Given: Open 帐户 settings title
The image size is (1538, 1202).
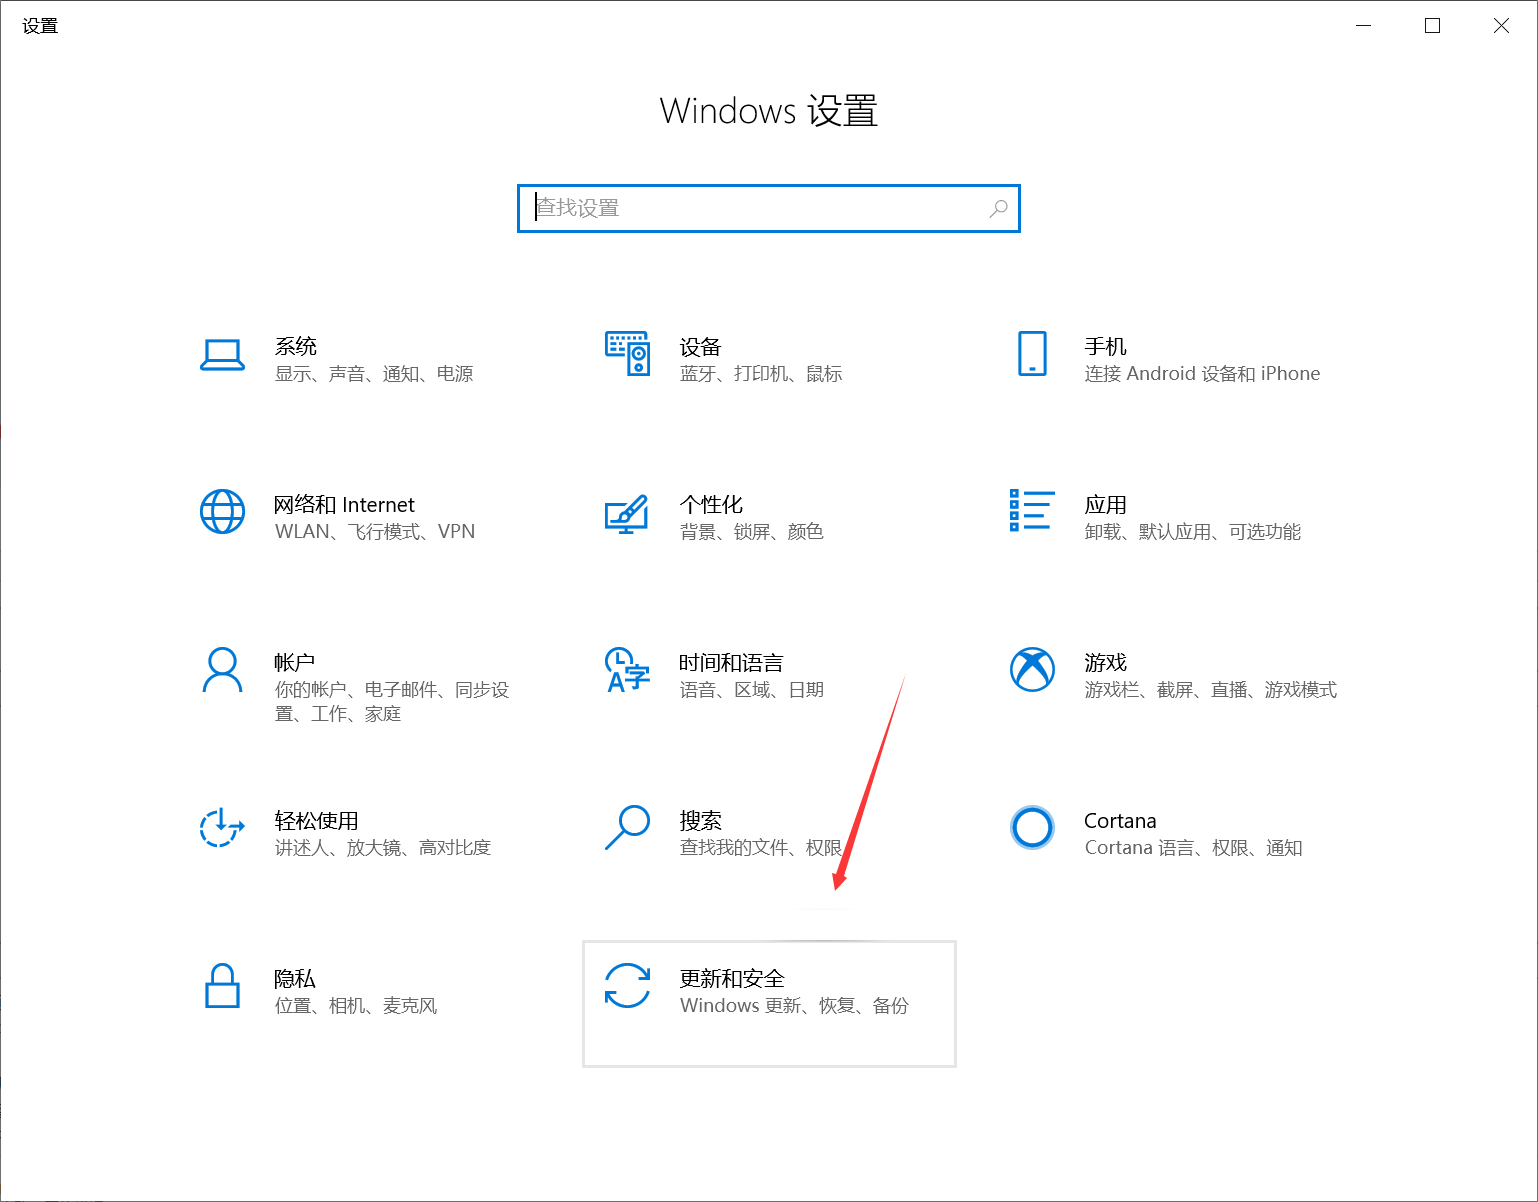Looking at the screenshot, I should (x=295, y=663).
